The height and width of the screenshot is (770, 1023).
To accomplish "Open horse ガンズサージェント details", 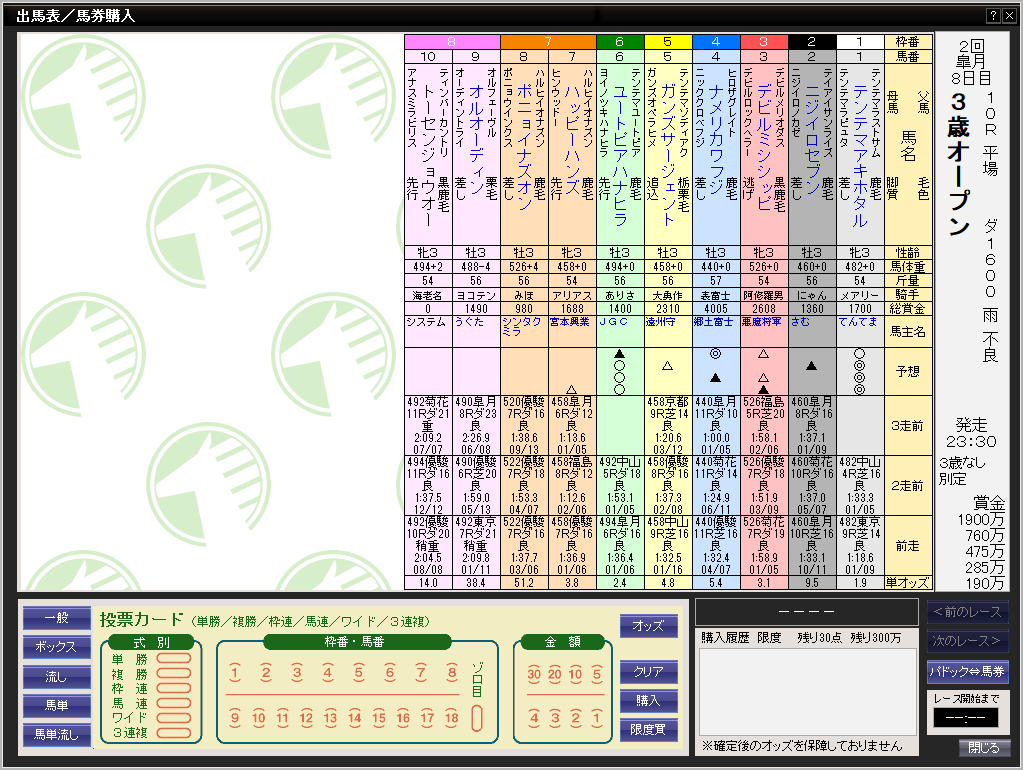I will pyautogui.click(x=668, y=155).
